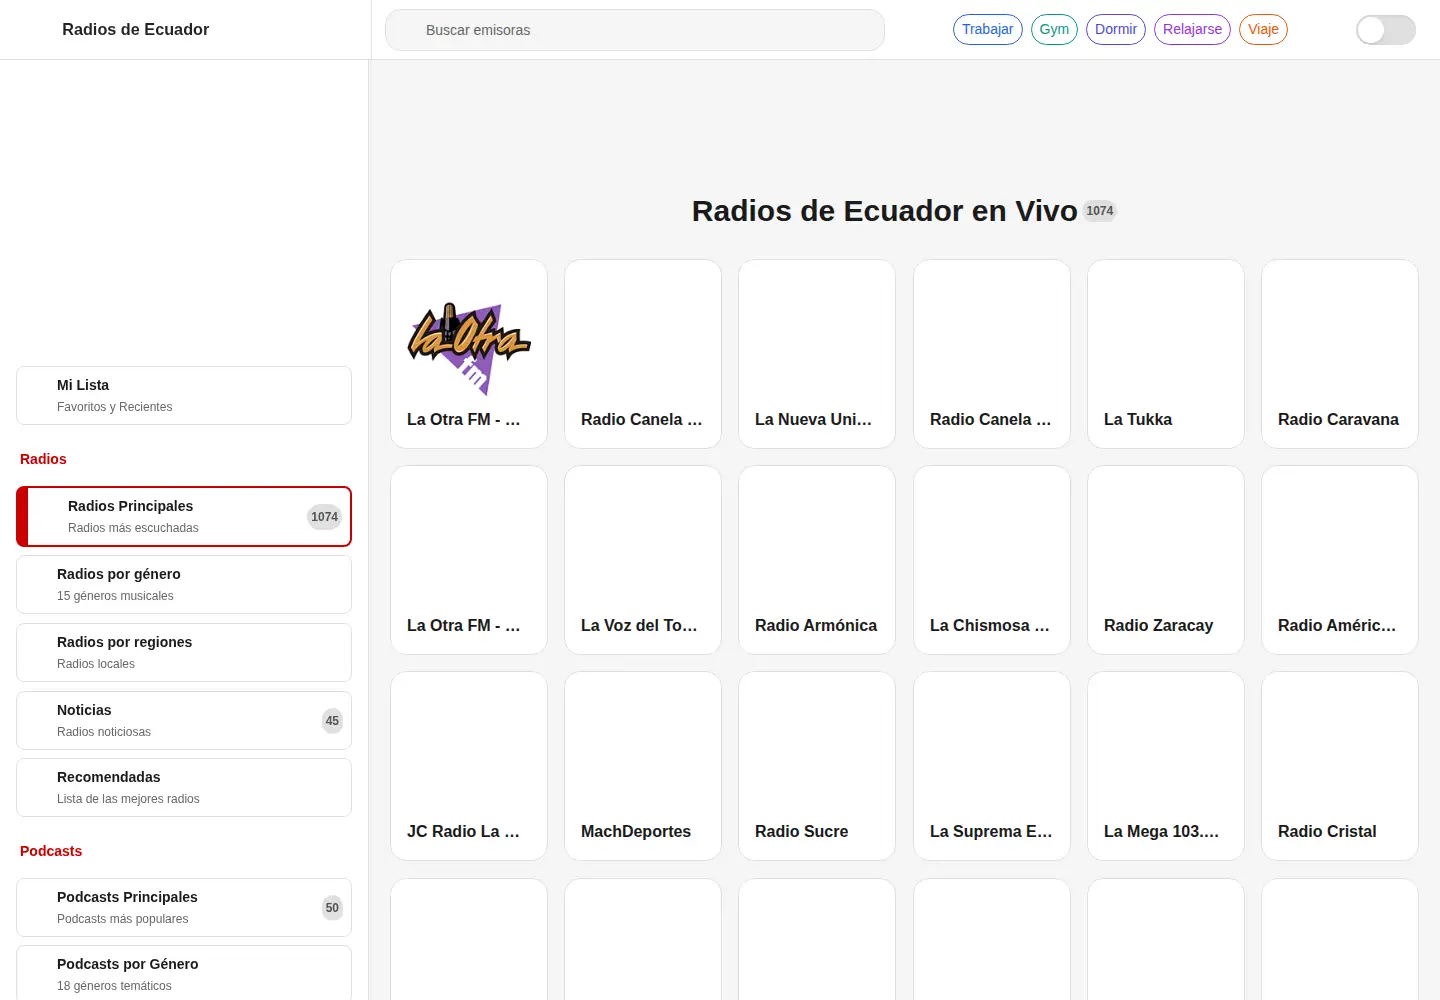
Task: Open the Radio Cristal station card
Action: [1340, 766]
